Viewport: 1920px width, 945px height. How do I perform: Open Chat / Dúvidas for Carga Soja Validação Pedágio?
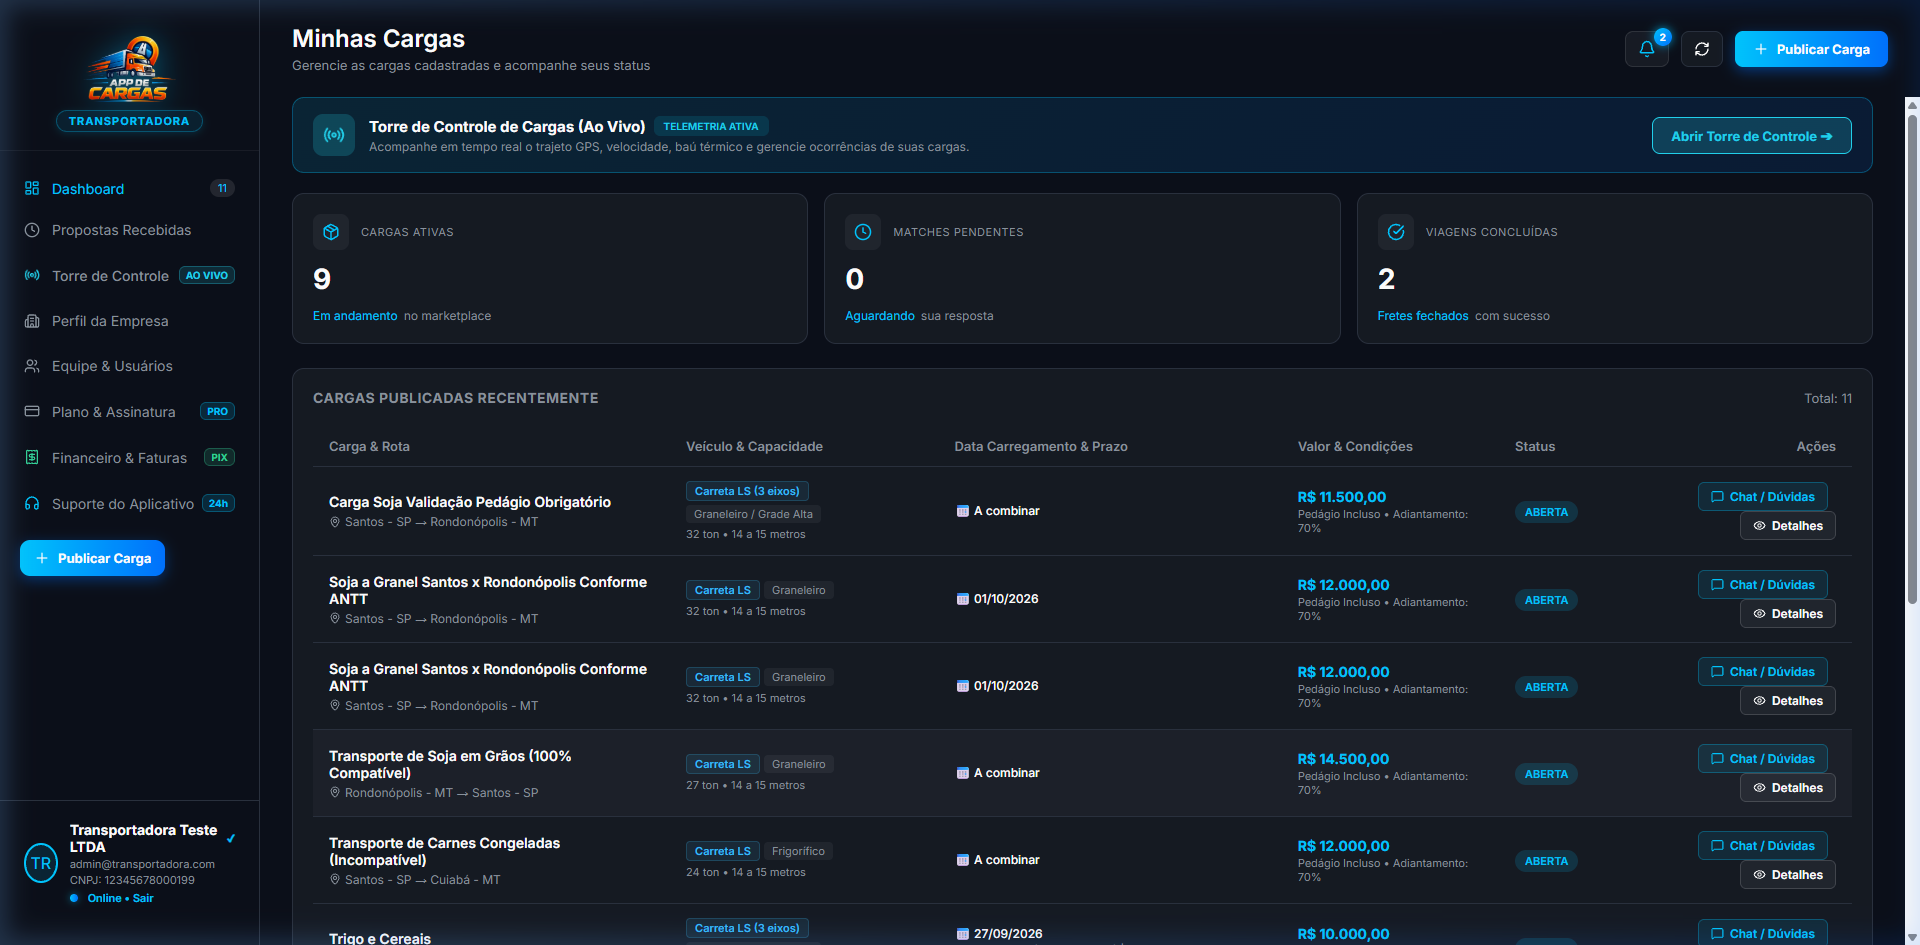click(1762, 497)
